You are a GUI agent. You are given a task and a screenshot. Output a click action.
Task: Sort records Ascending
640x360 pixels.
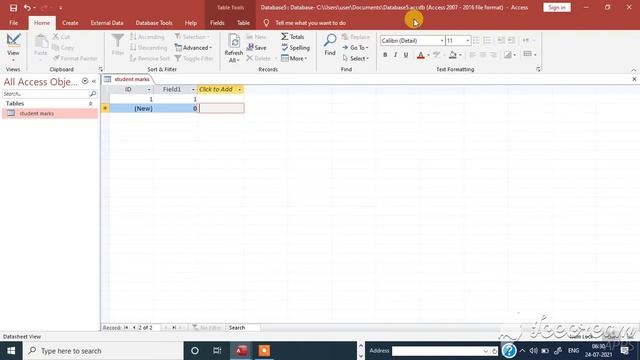pos(147,37)
